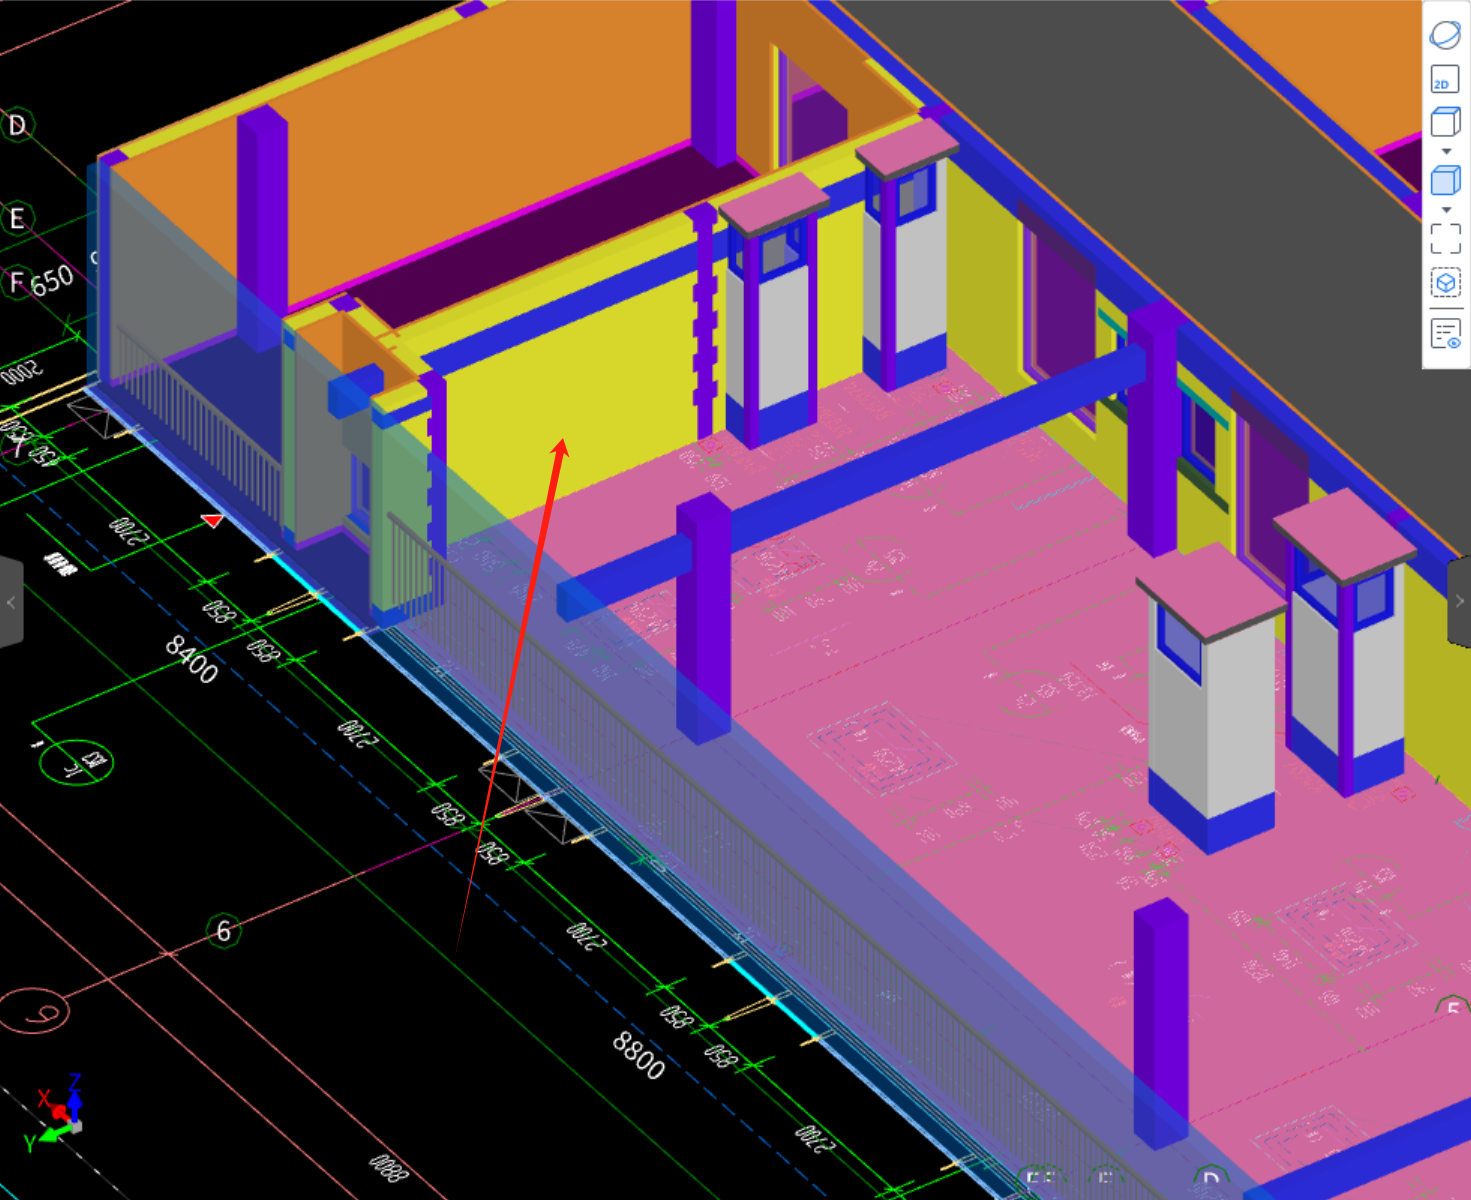Expand the dropdown under the wireframe cube
The image size is (1471, 1200).
point(1446,151)
